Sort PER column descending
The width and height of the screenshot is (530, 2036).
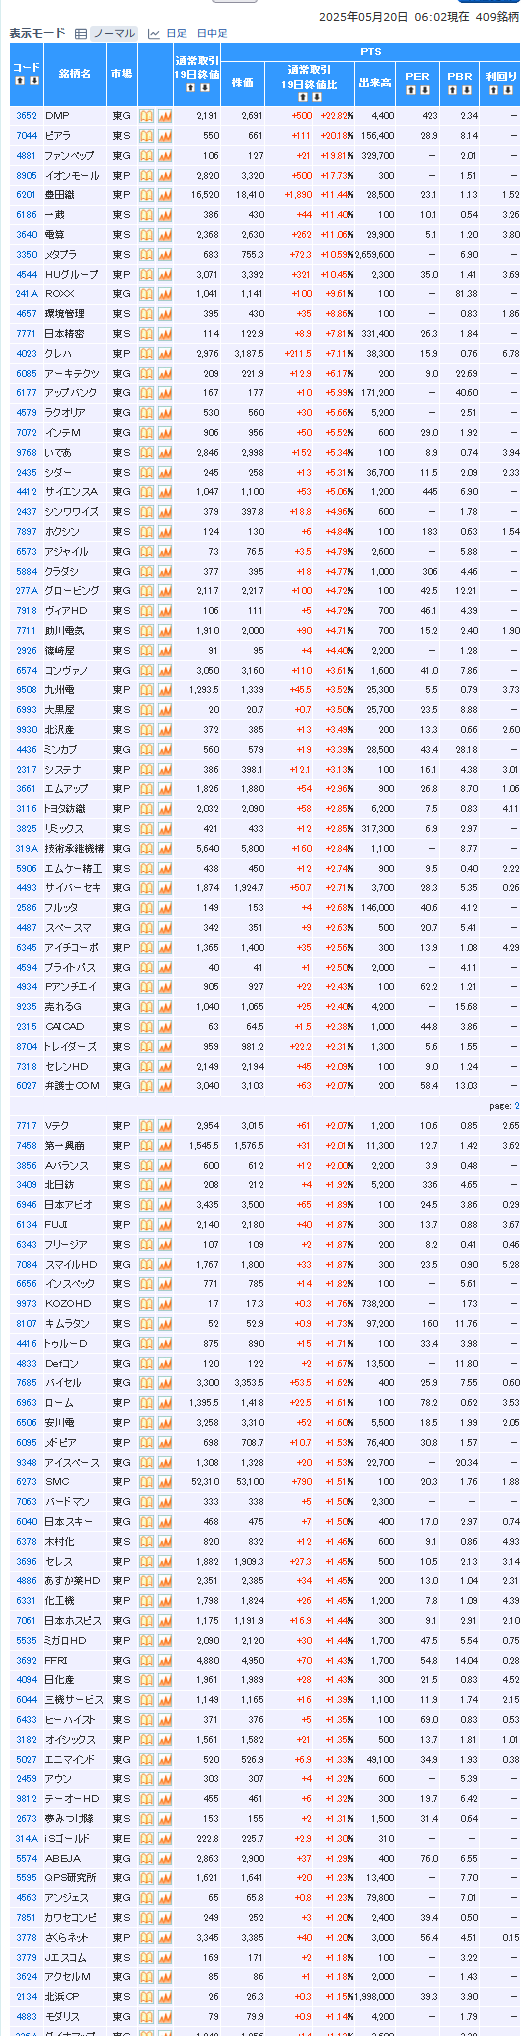click(424, 90)
